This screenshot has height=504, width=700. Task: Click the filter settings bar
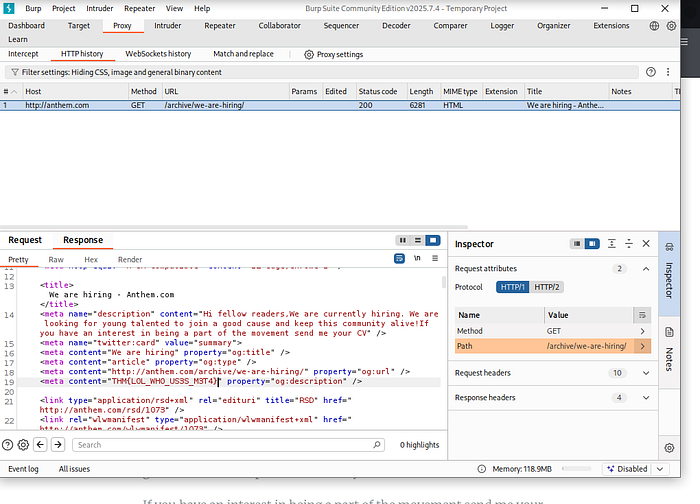[321, 72]
